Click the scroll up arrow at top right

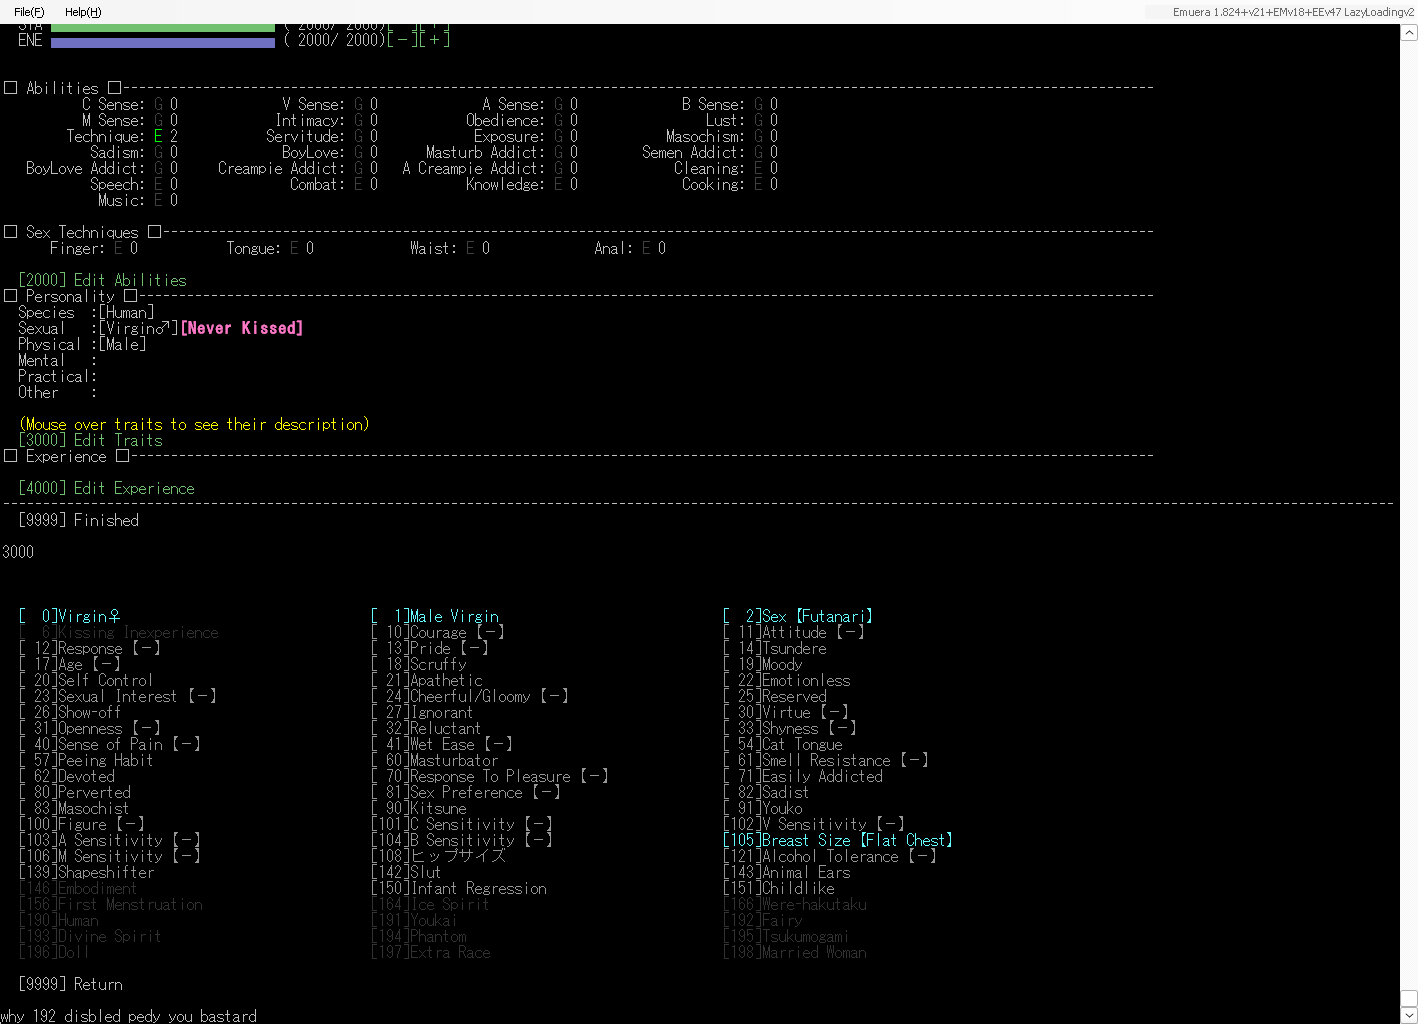[x=1408, y=33]
